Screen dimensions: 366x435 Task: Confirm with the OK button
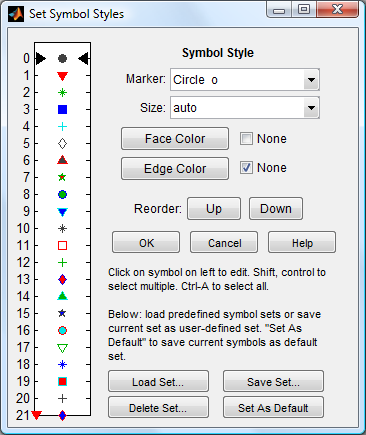[146, 243]
